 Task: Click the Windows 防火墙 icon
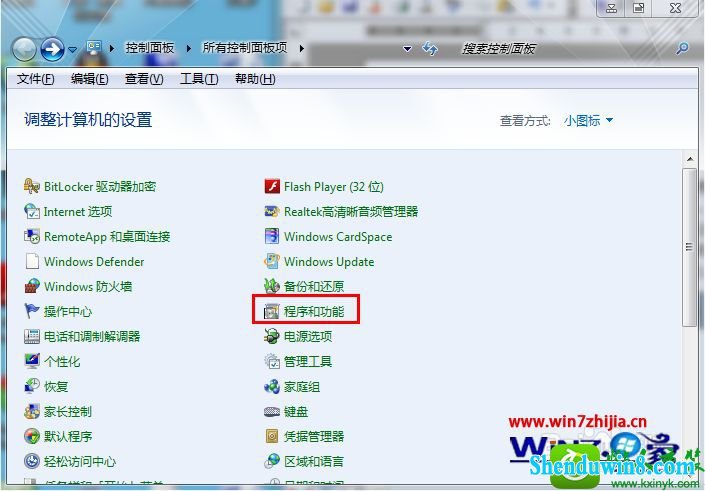[x=31, y=286]
